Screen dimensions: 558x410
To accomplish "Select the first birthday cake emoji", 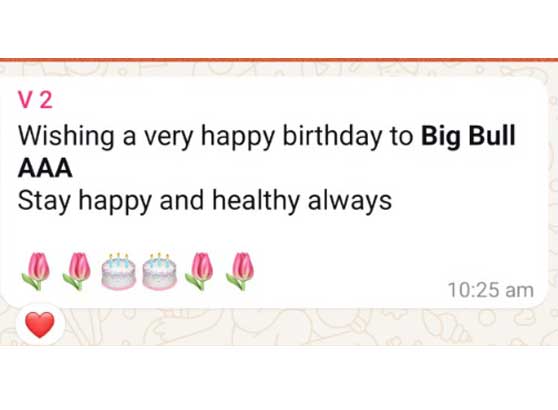I will 119,271.
